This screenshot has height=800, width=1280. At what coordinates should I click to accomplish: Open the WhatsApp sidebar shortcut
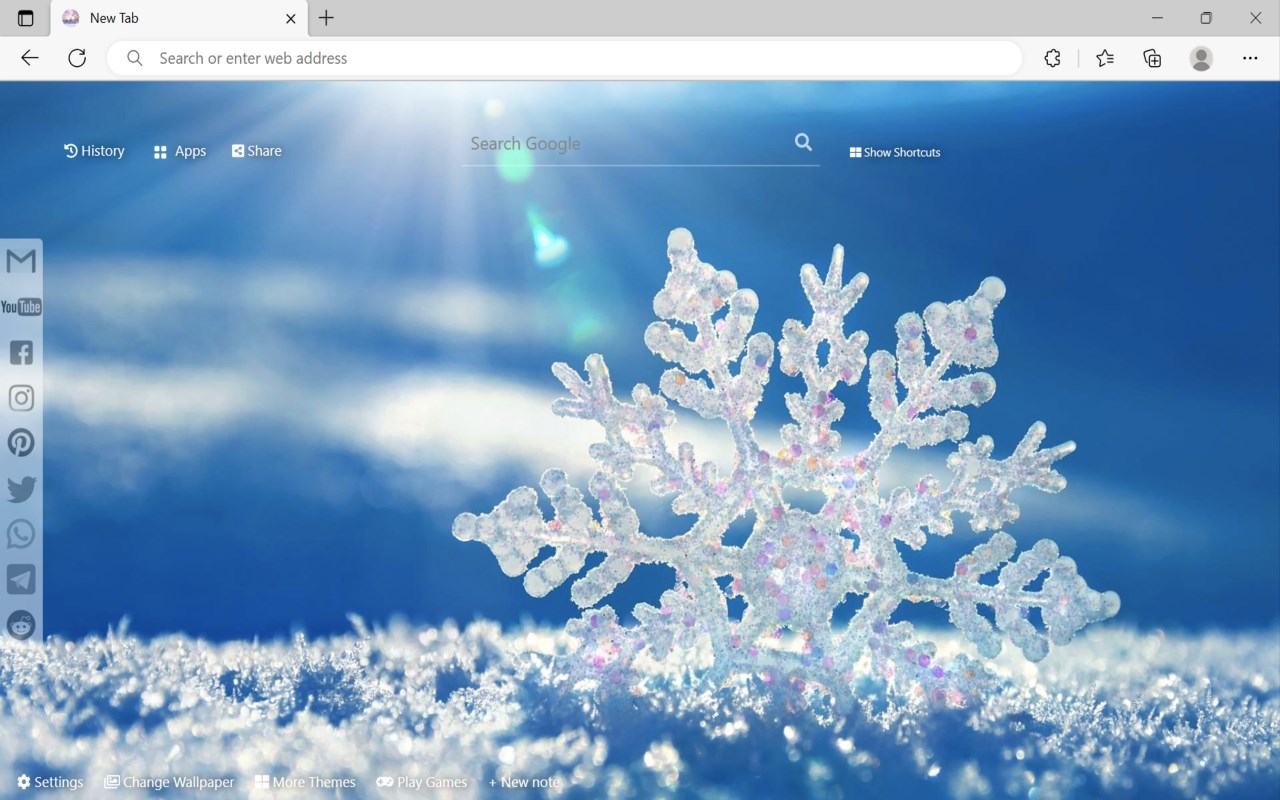coord(21,534)
